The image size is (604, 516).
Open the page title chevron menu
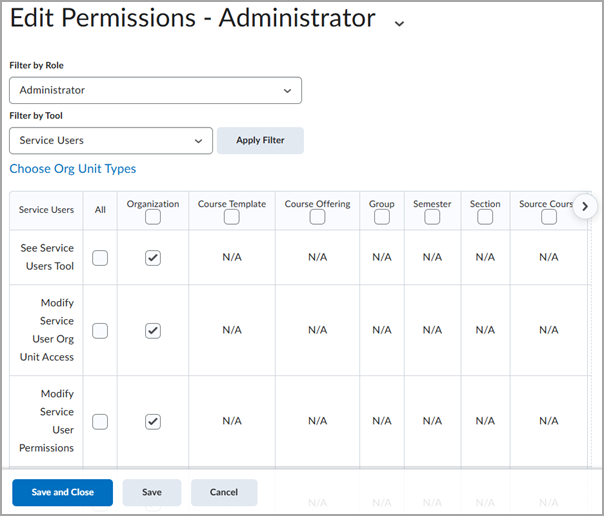point(399,23)
